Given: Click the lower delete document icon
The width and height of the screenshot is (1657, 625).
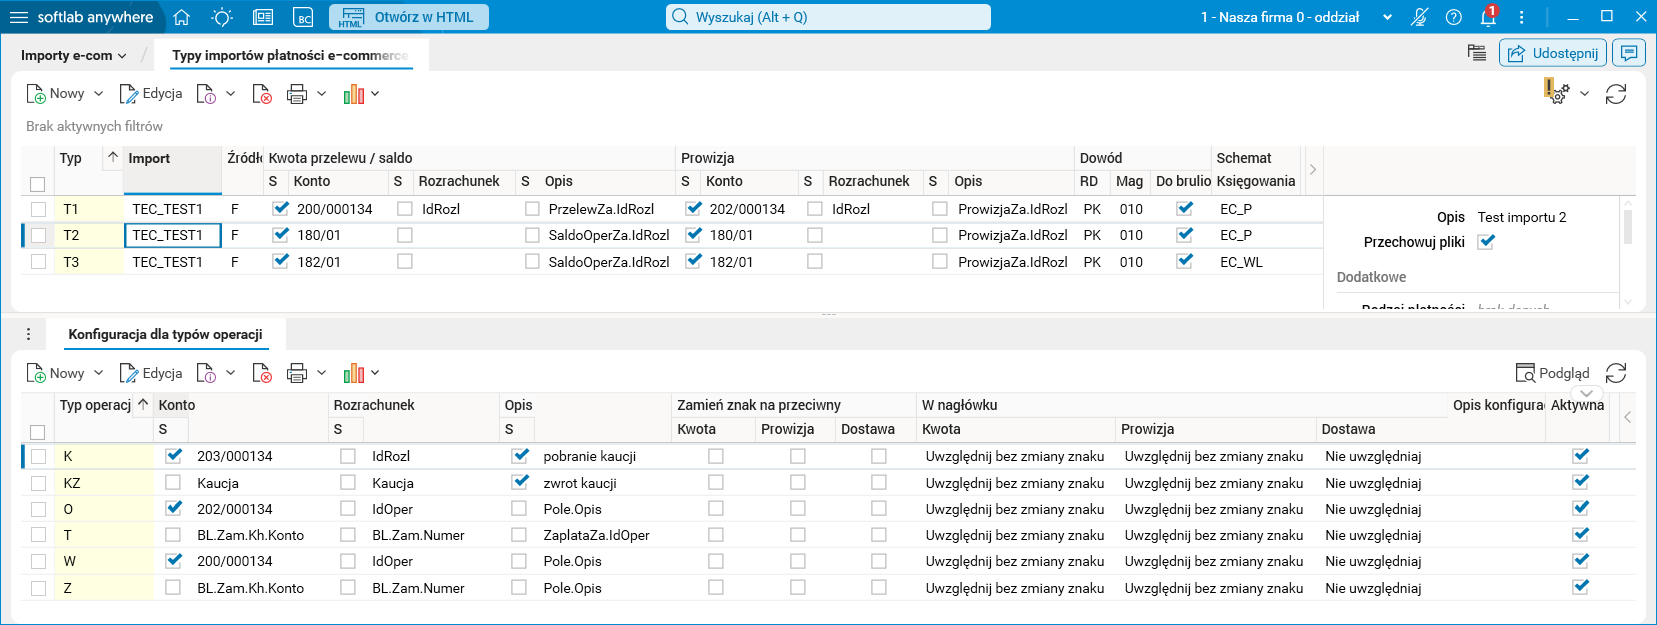Looking at the screenshot, I should [x=262, y=373].
